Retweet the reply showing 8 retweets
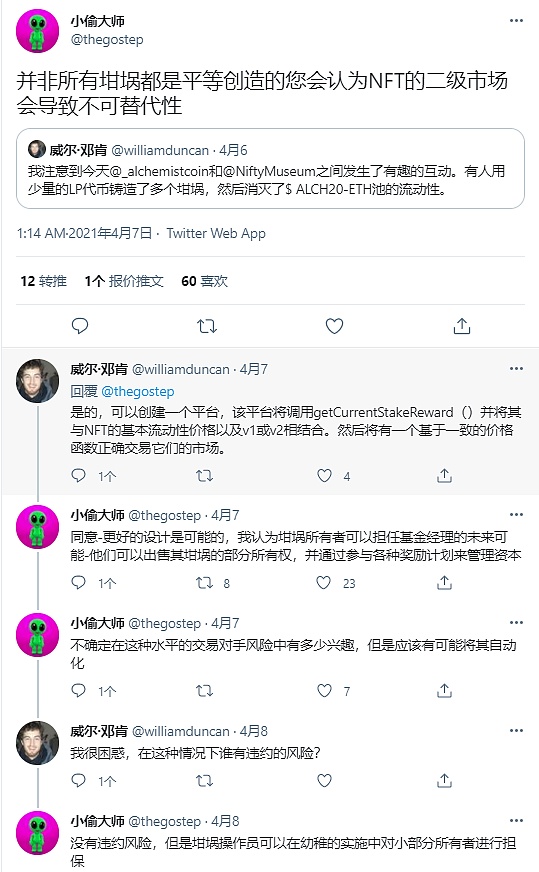 click(x=204, y=583)
